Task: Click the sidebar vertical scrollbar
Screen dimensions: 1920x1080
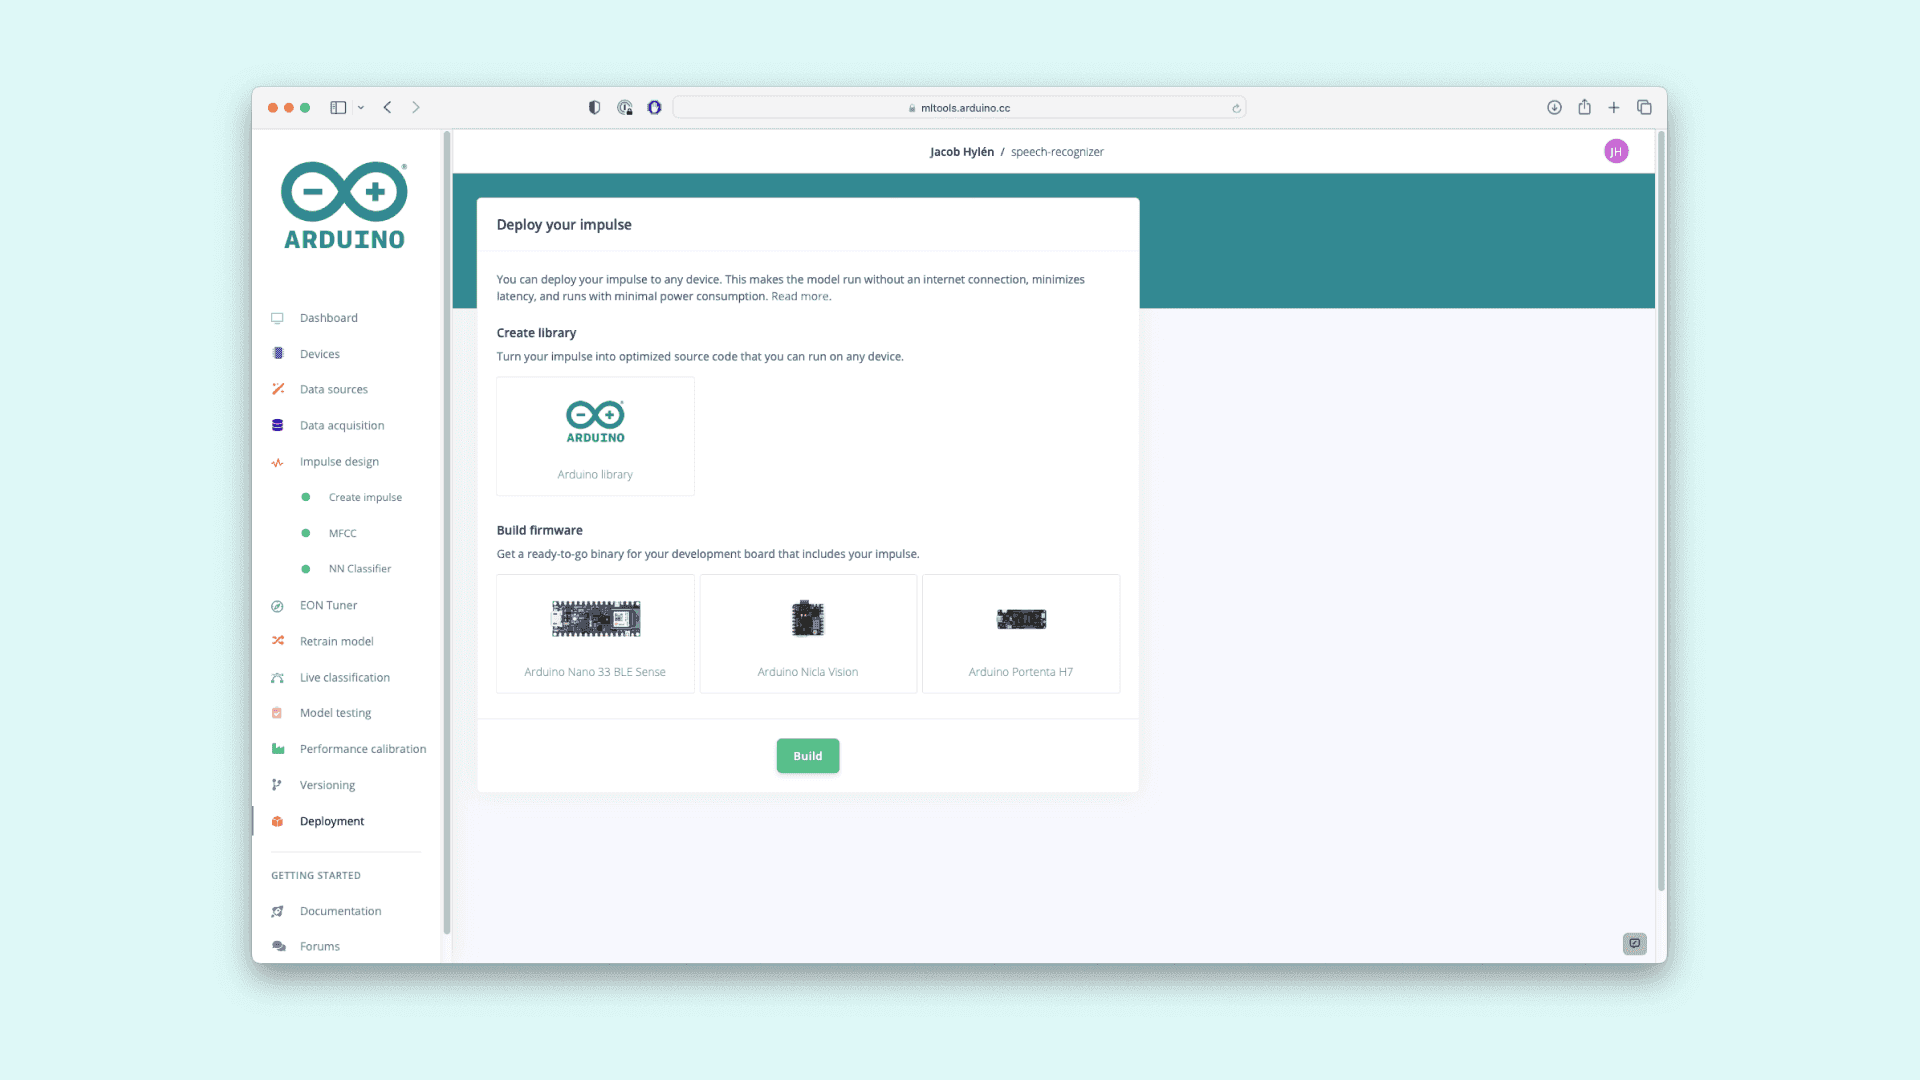Action: coord(446,533)
